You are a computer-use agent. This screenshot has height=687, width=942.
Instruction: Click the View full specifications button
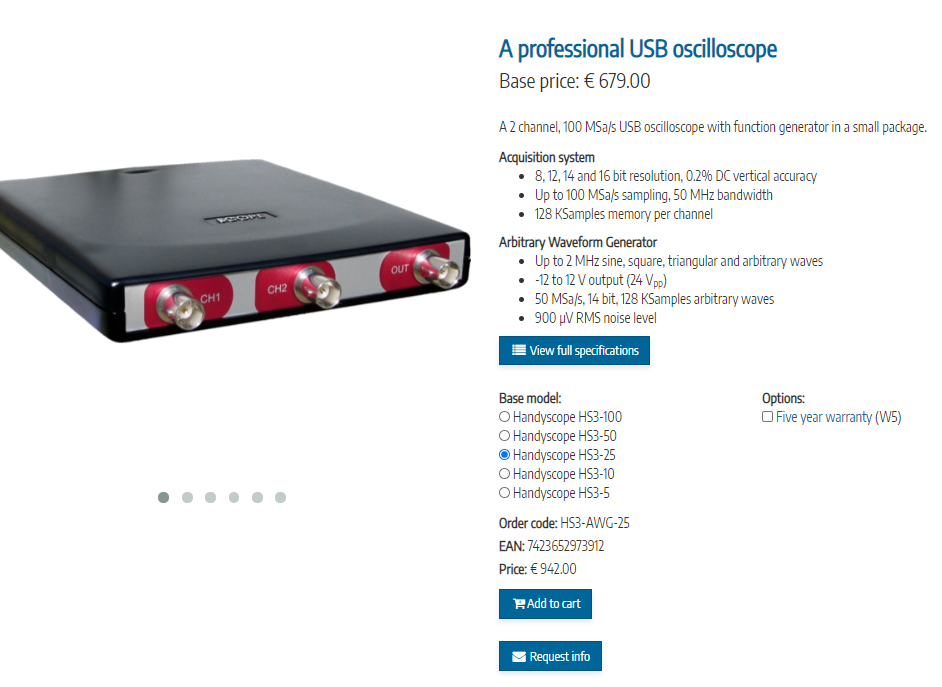click(574, 350)
